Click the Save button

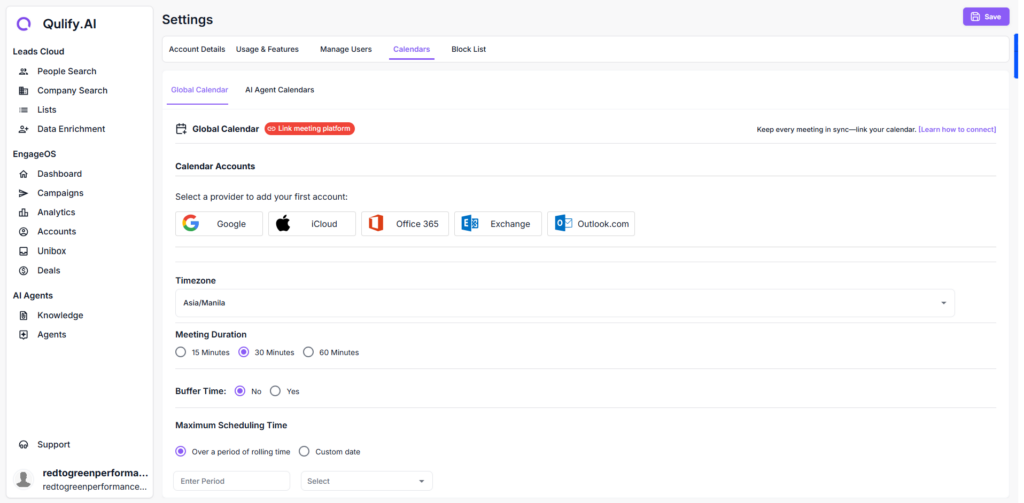986,17
